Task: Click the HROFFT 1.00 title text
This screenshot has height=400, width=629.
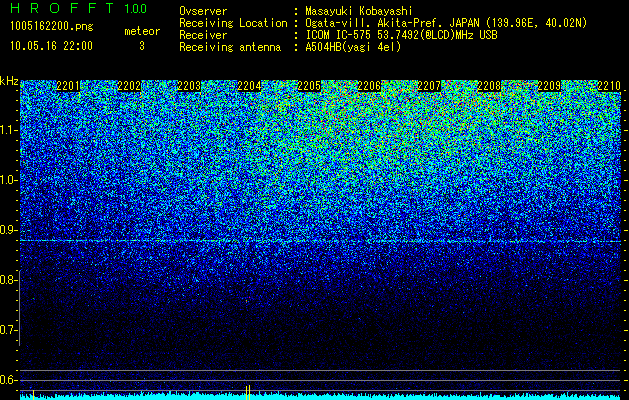Action: (78, 8)
